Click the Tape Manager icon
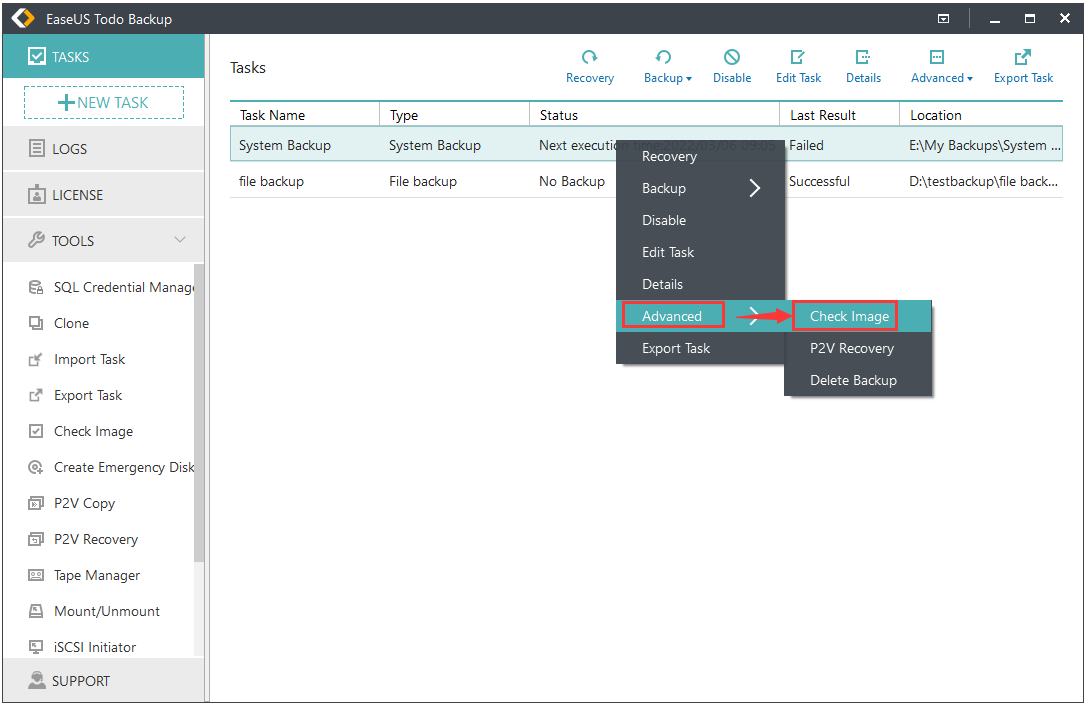This screenshot has width=1085, height=704. pyautogui.click(x=36, y=575)
